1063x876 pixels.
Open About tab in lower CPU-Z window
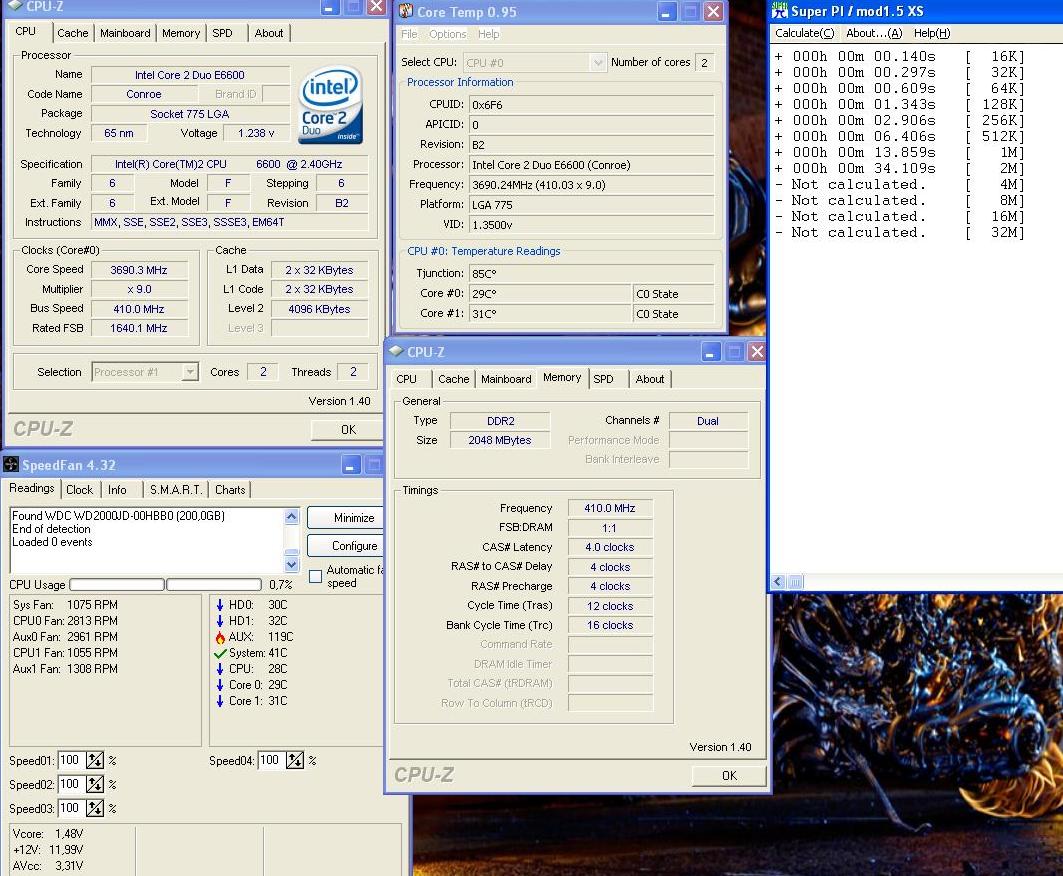tap(649, 379)
